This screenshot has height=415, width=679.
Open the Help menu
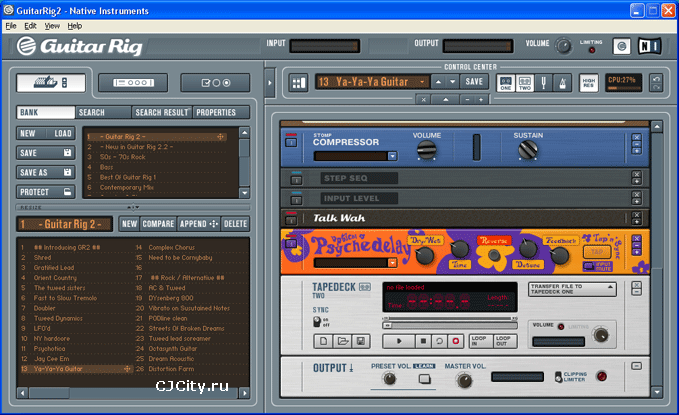pyautogui.click(x=74, y=26)
